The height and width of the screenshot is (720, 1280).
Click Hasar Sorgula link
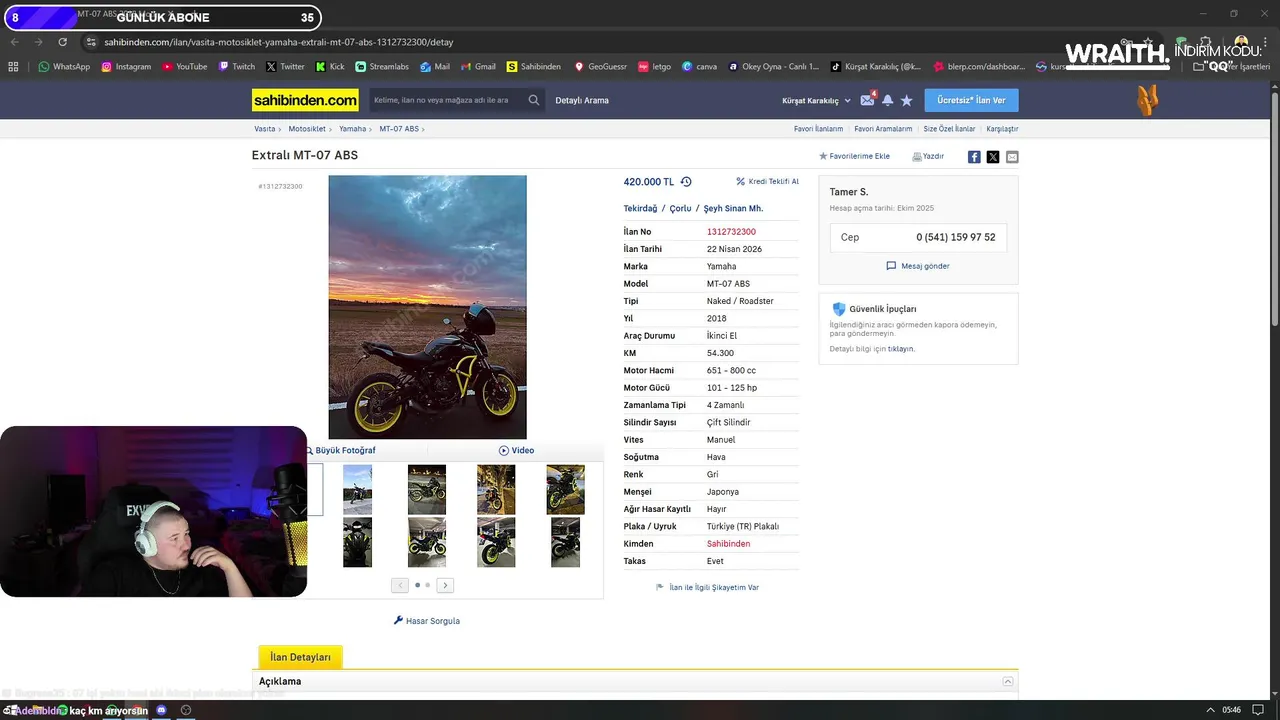pos(427,621)
